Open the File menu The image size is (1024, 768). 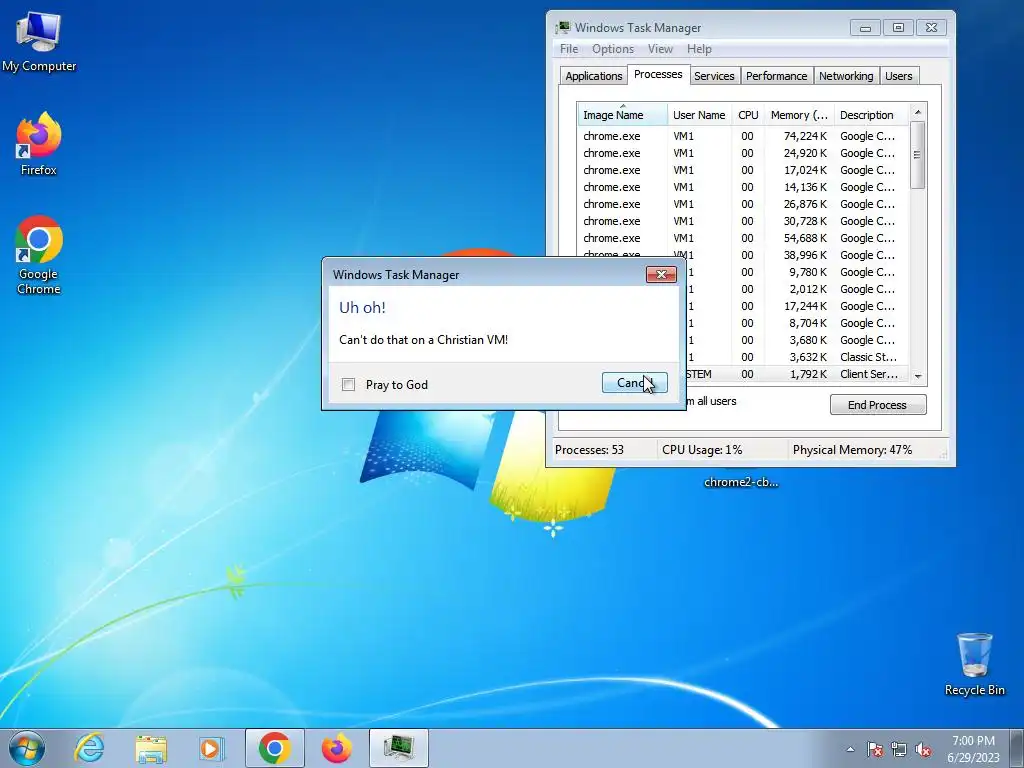569,49
